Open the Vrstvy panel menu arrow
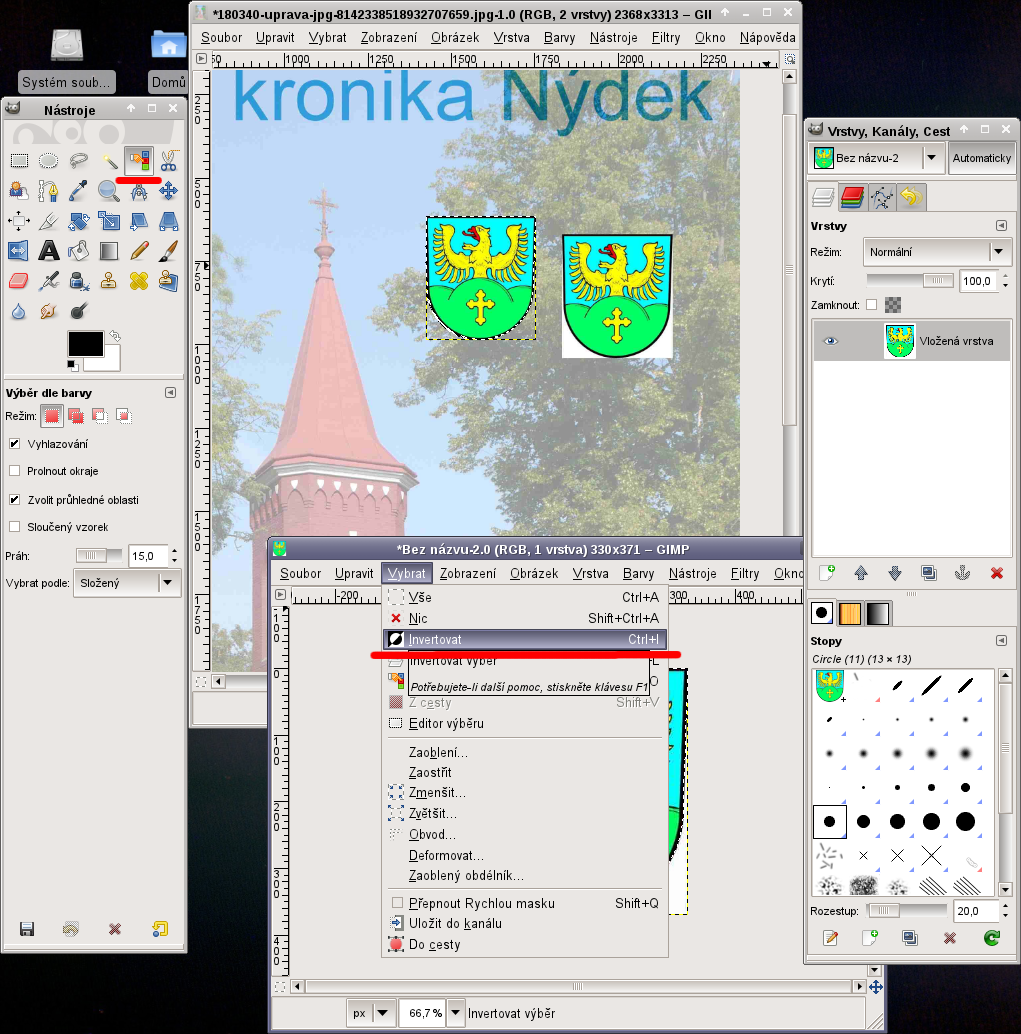 tap(1001, 226)
